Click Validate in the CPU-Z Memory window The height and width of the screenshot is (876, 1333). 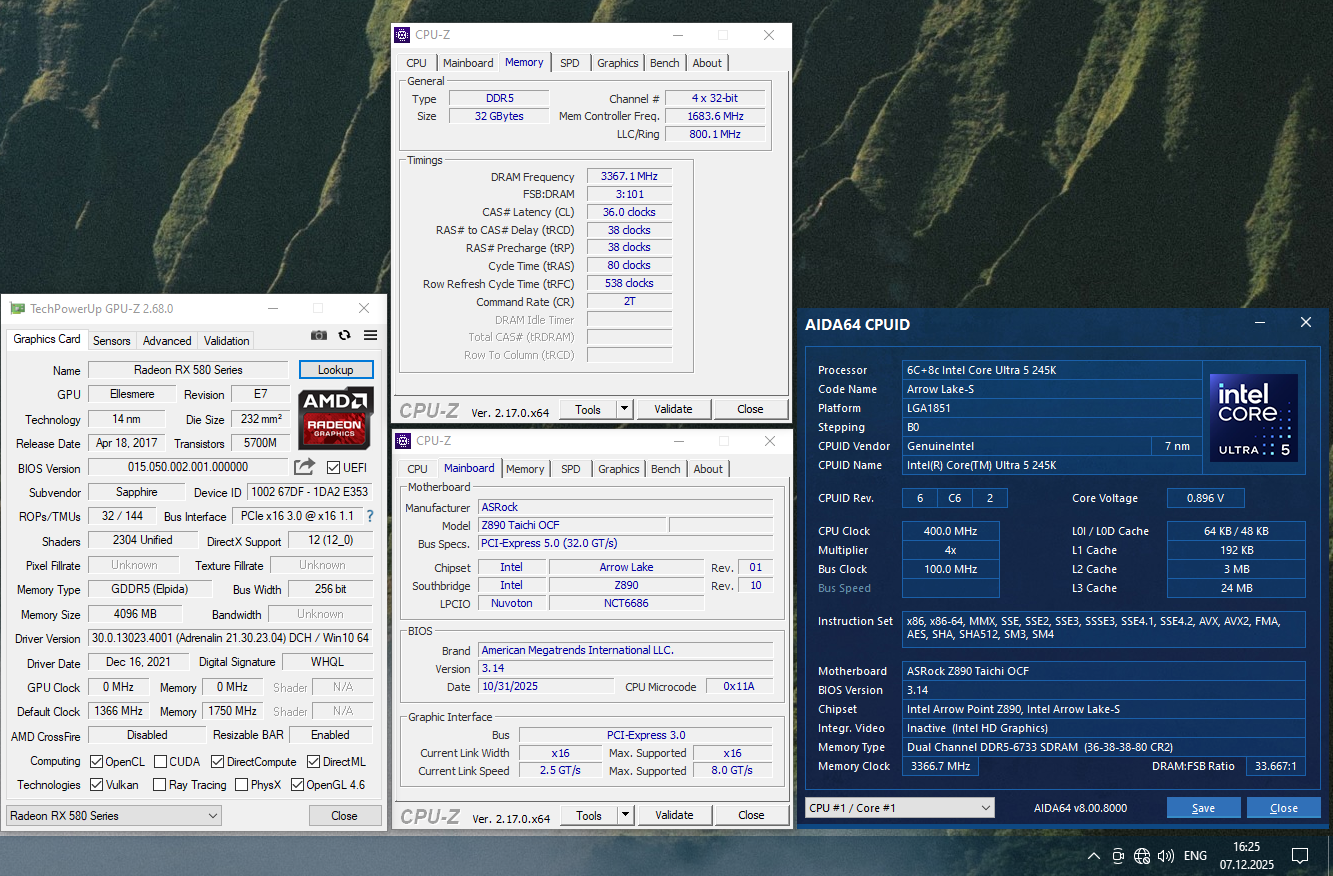click(673, 409)
